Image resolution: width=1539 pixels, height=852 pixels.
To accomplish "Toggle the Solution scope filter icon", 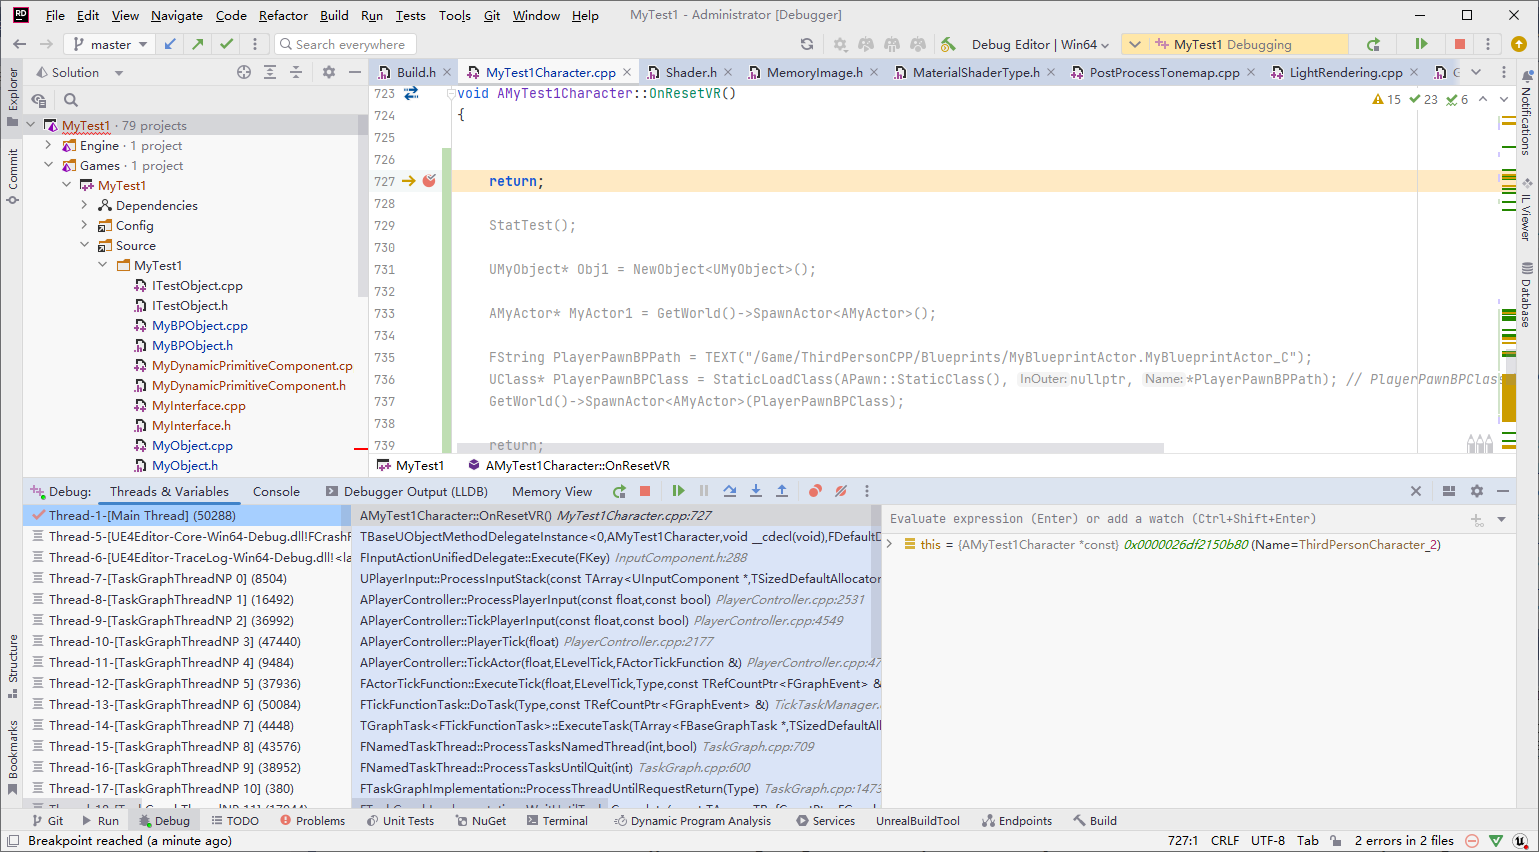I will point(39,100).
